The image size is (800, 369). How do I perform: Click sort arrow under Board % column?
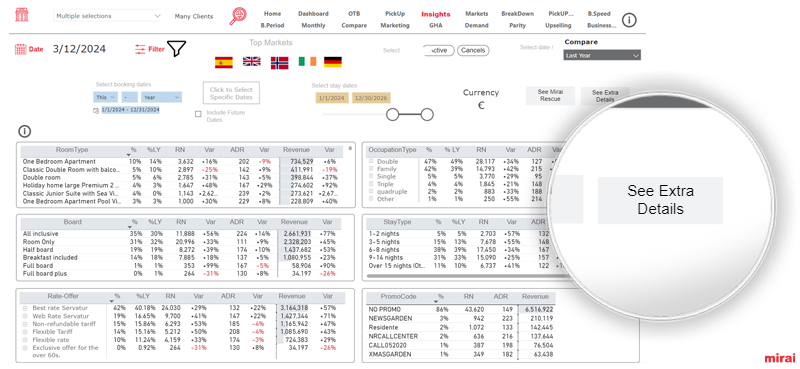(129, 227)
